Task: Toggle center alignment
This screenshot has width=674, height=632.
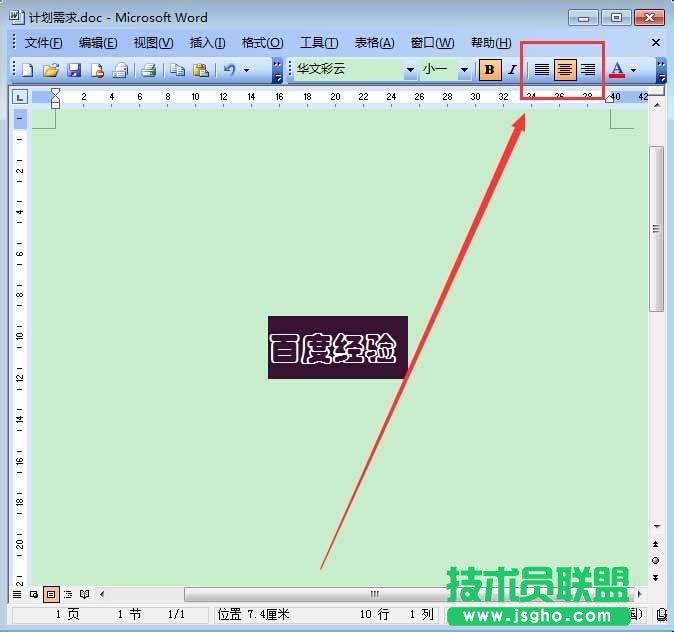Action: tap(565, 70)
